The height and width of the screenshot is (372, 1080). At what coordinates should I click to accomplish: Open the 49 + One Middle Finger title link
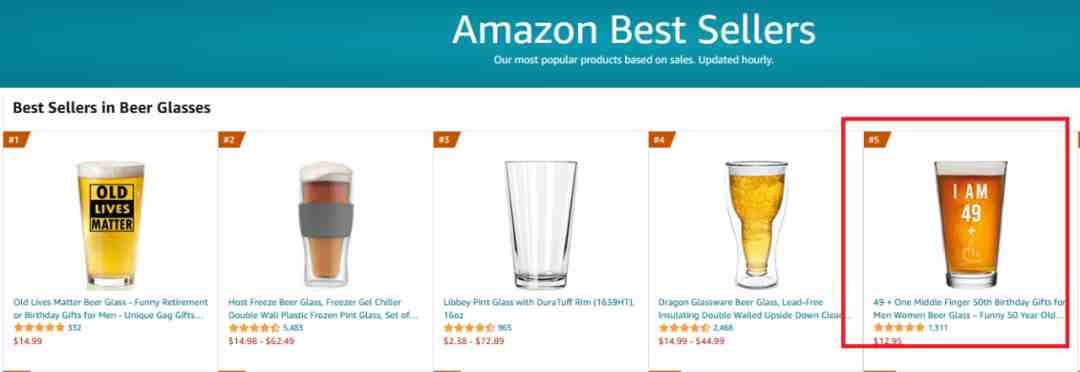pyautogui.click(x=969, y=309)
